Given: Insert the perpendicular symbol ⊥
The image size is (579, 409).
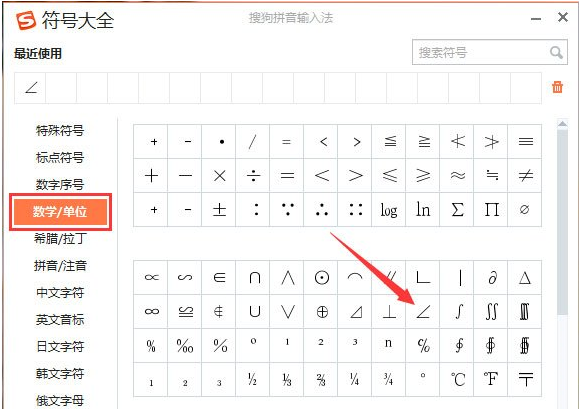Looking at the screenshot, I should tap(389, 312).
